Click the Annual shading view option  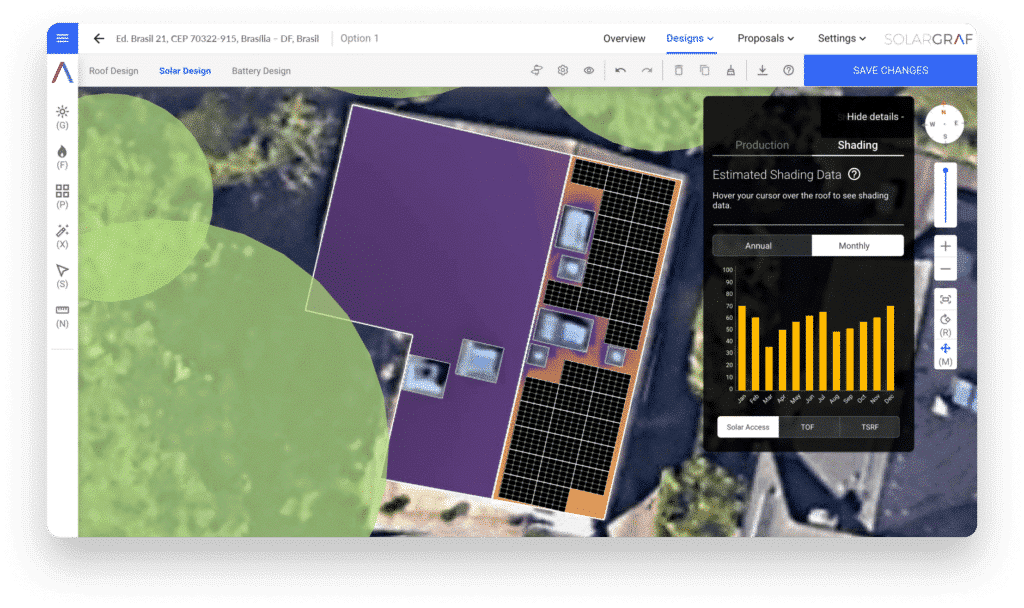761,245
